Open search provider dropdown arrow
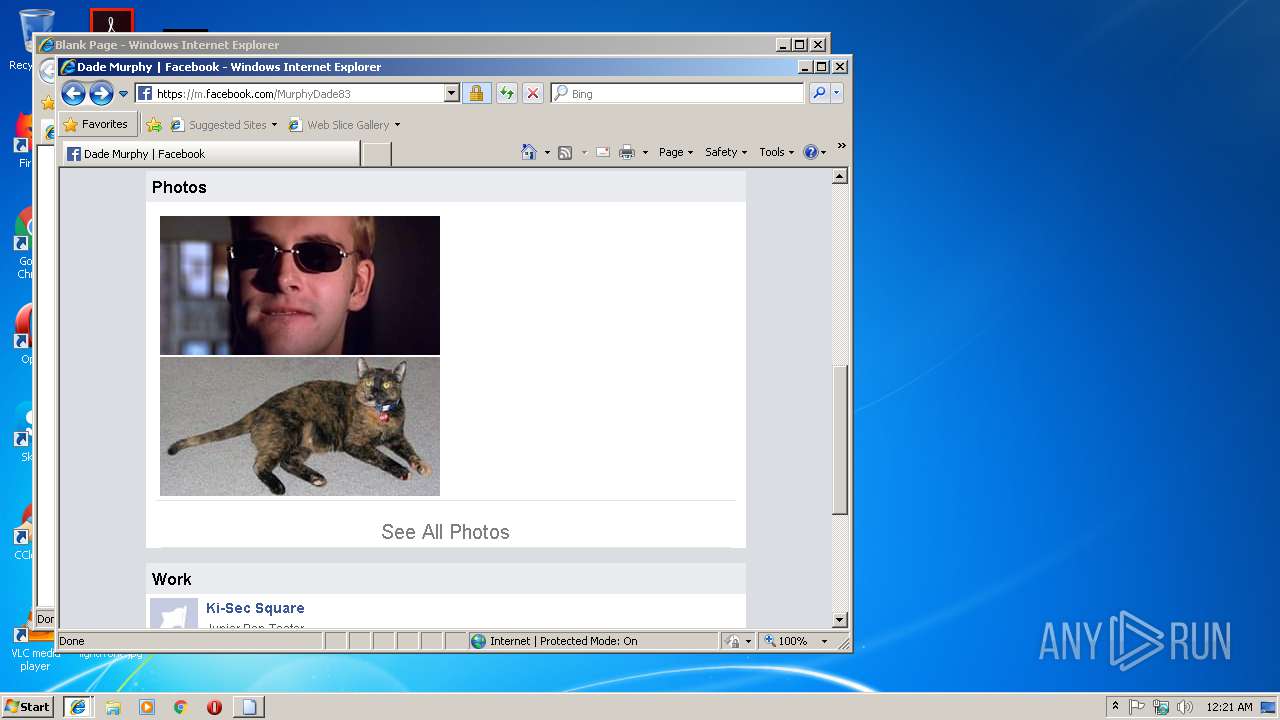This screenshot has width=1280, height=720. (x=837, y=93)
